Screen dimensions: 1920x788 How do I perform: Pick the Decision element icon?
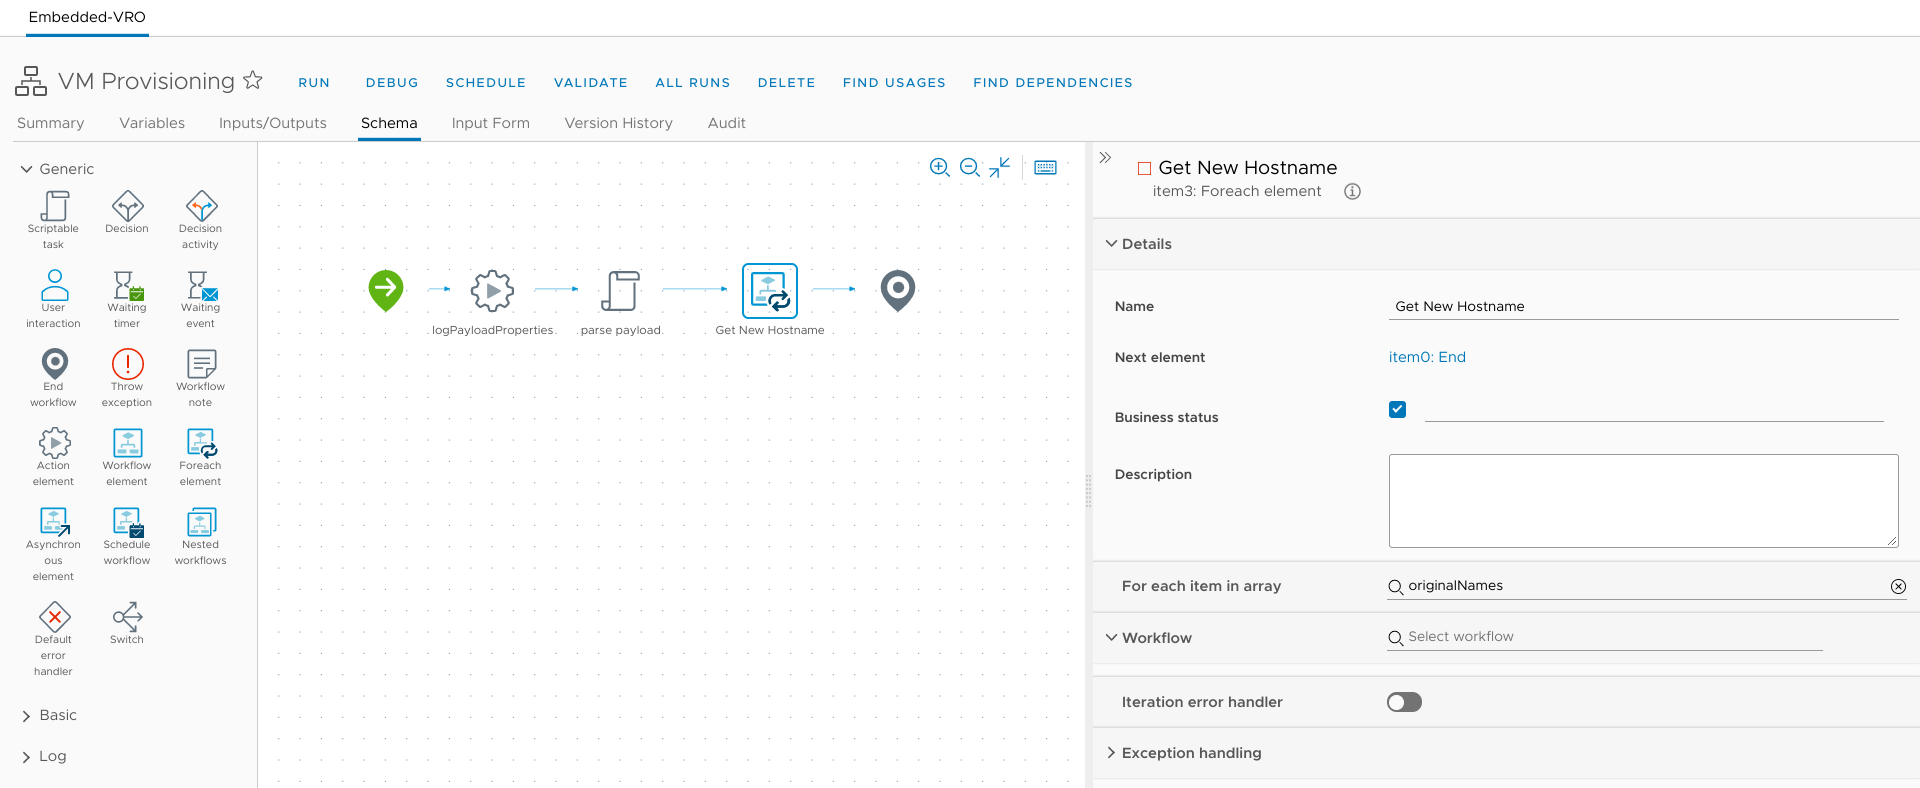click(127, 206)
